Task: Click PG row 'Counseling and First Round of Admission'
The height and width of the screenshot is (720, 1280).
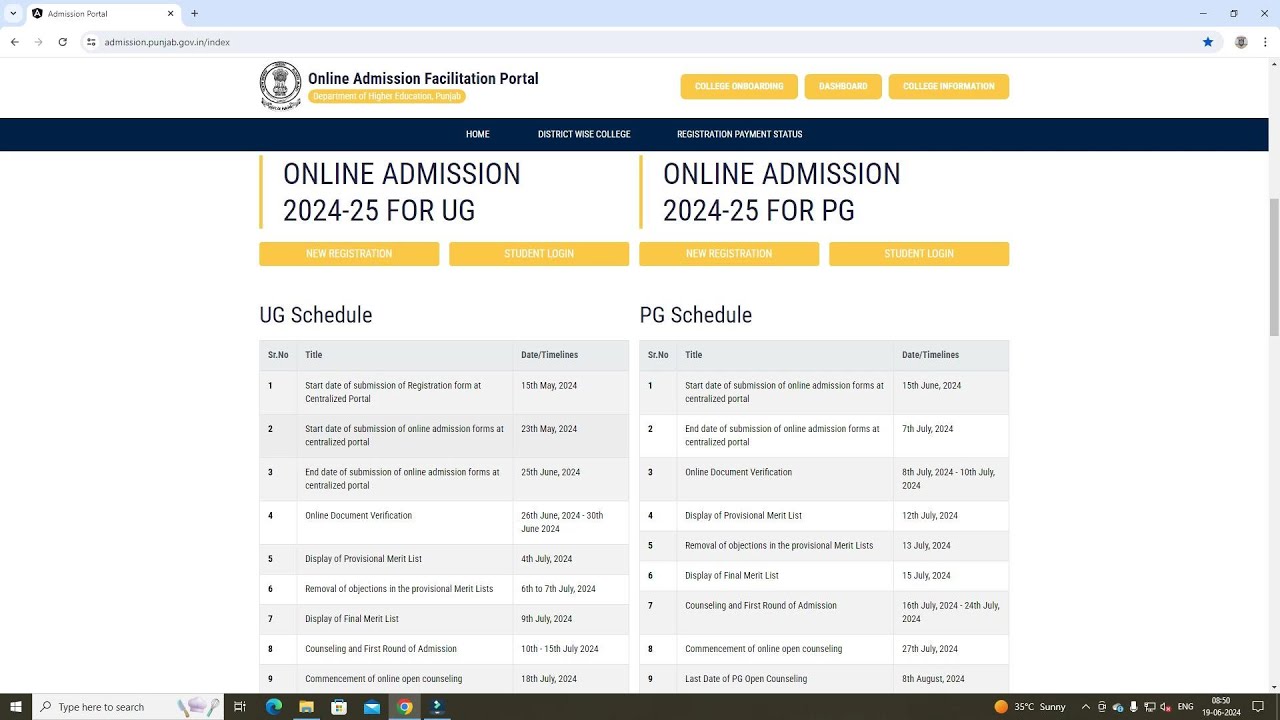Action: [824, 612]
